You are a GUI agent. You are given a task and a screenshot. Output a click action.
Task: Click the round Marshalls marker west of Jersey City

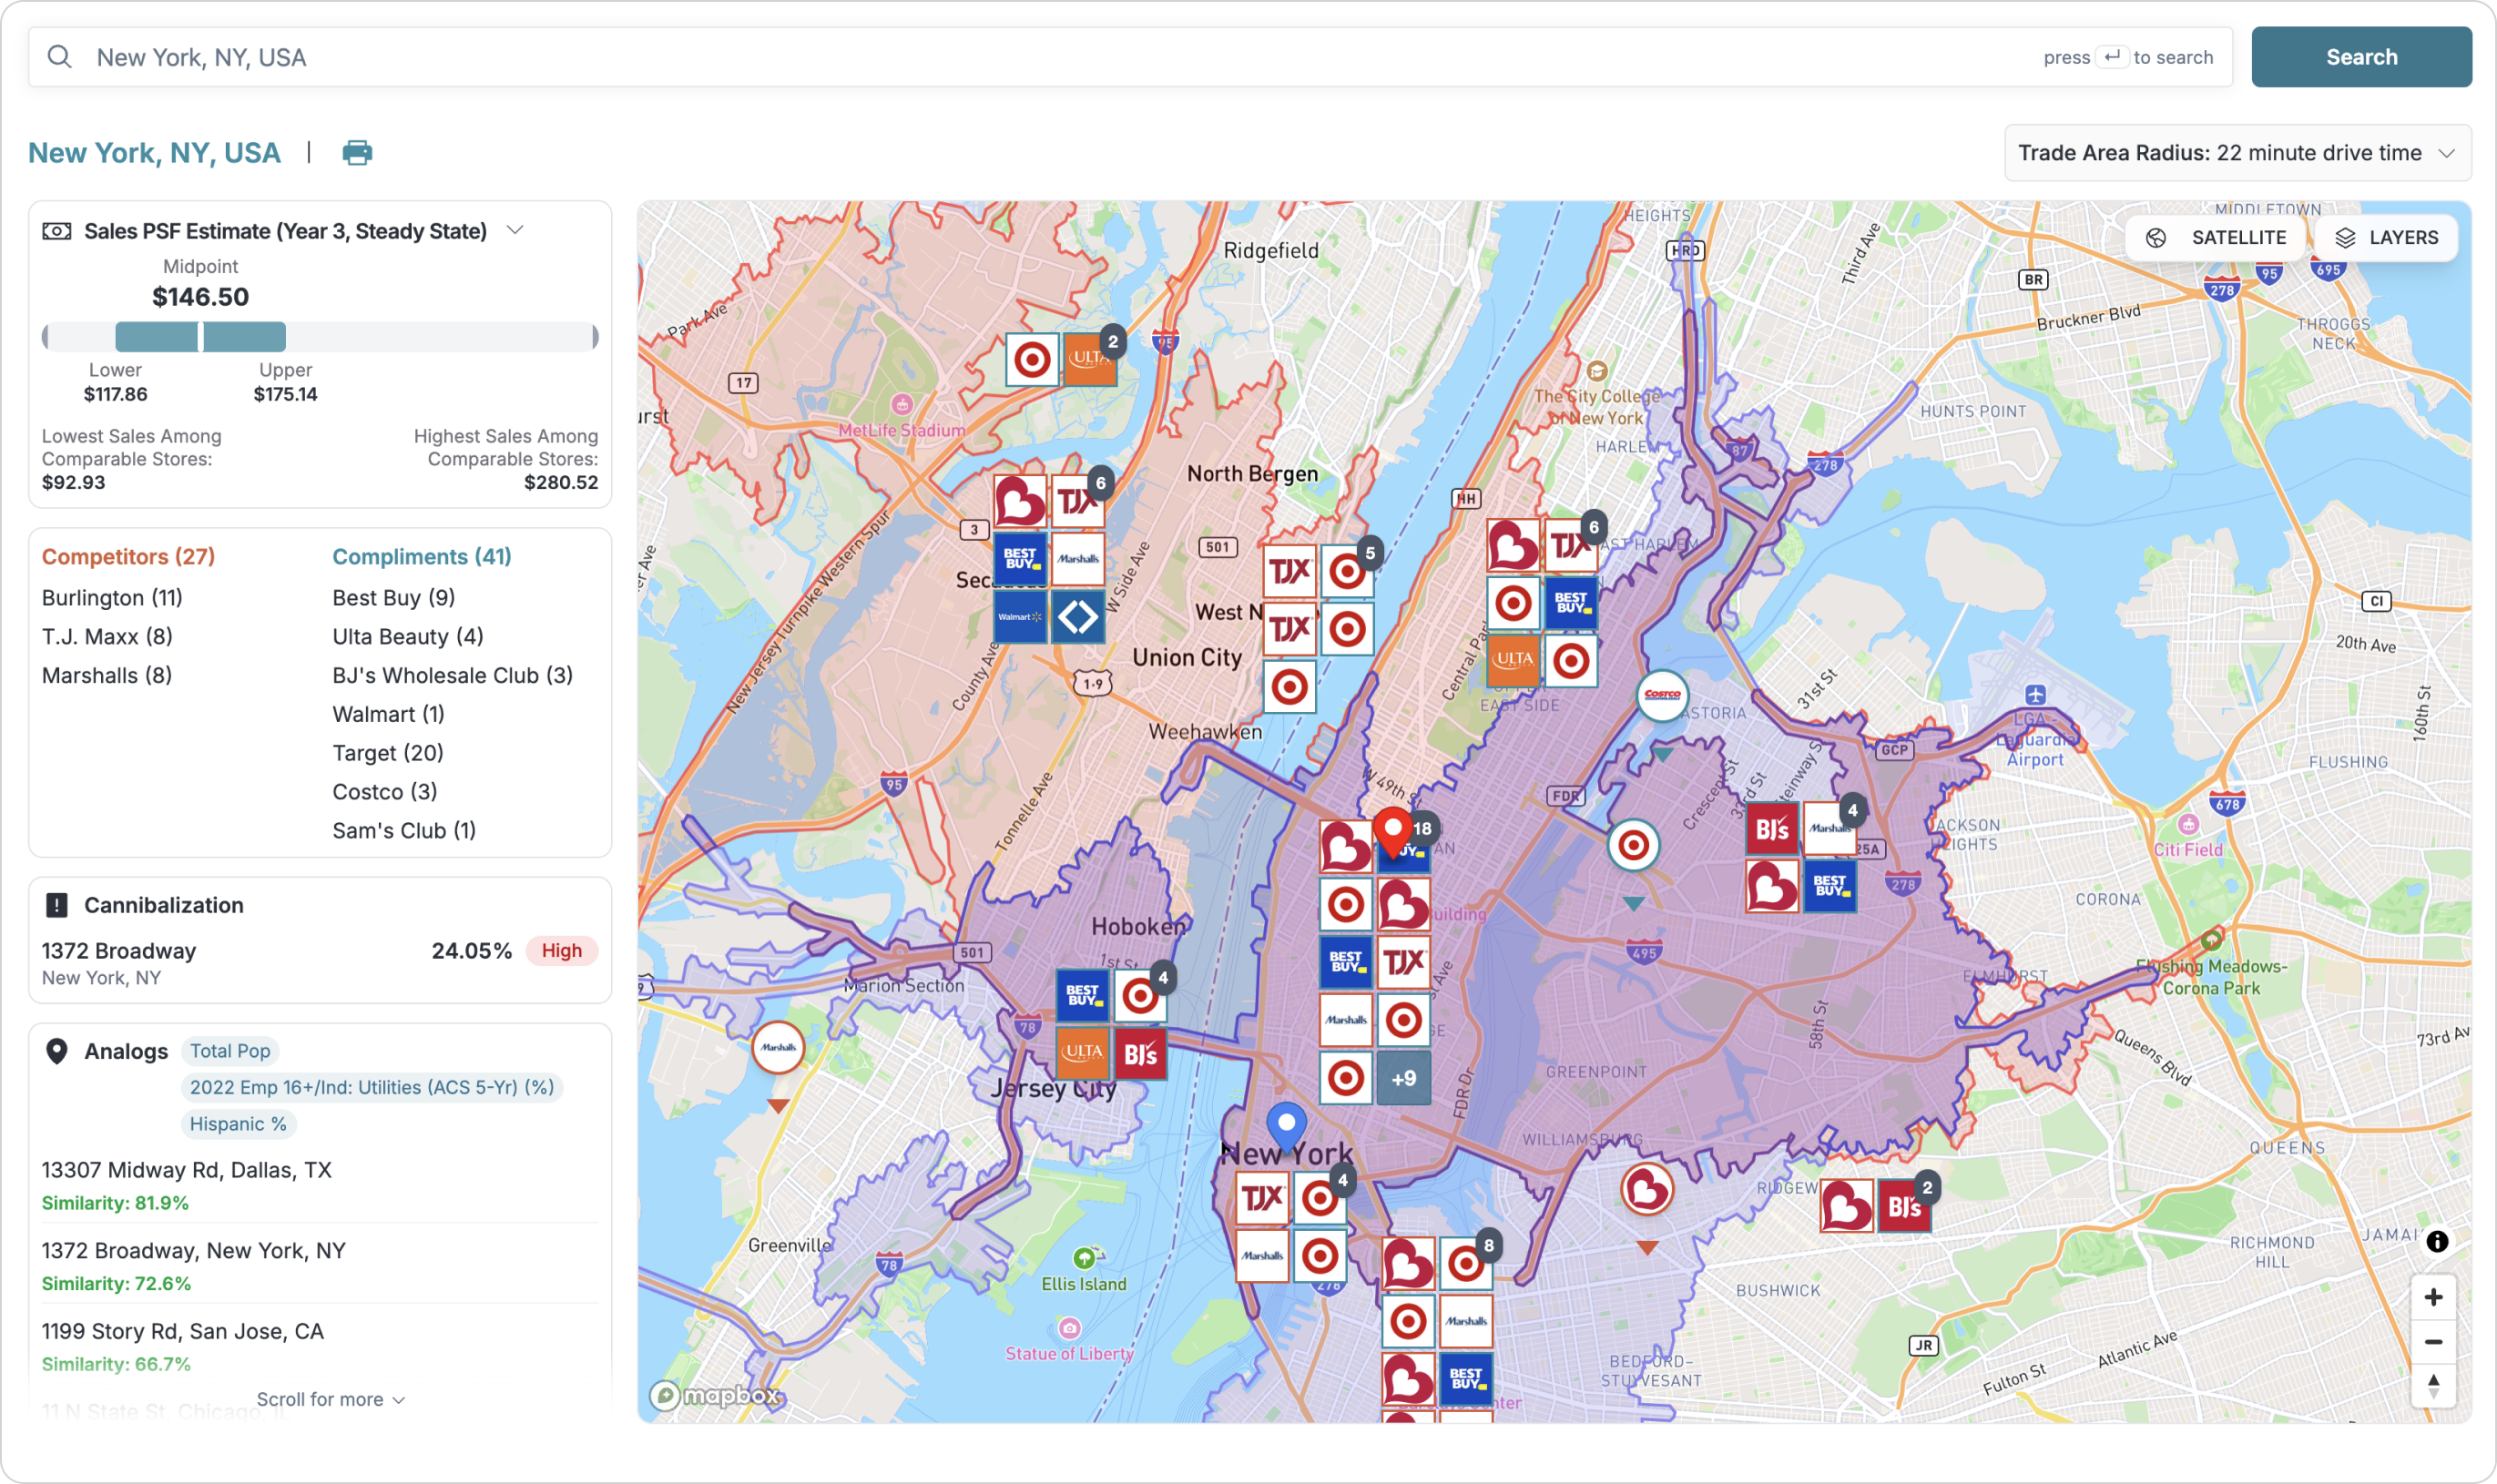pos(778,1048)
